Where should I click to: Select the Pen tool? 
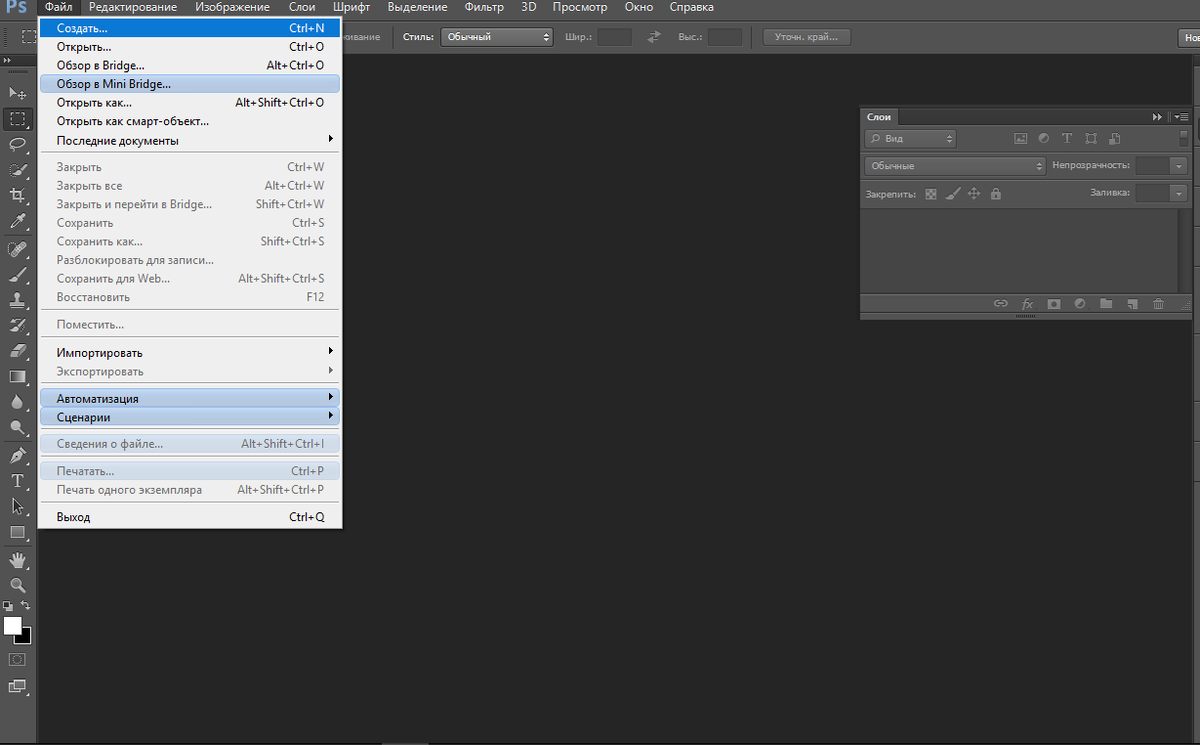tap(17, 455)
